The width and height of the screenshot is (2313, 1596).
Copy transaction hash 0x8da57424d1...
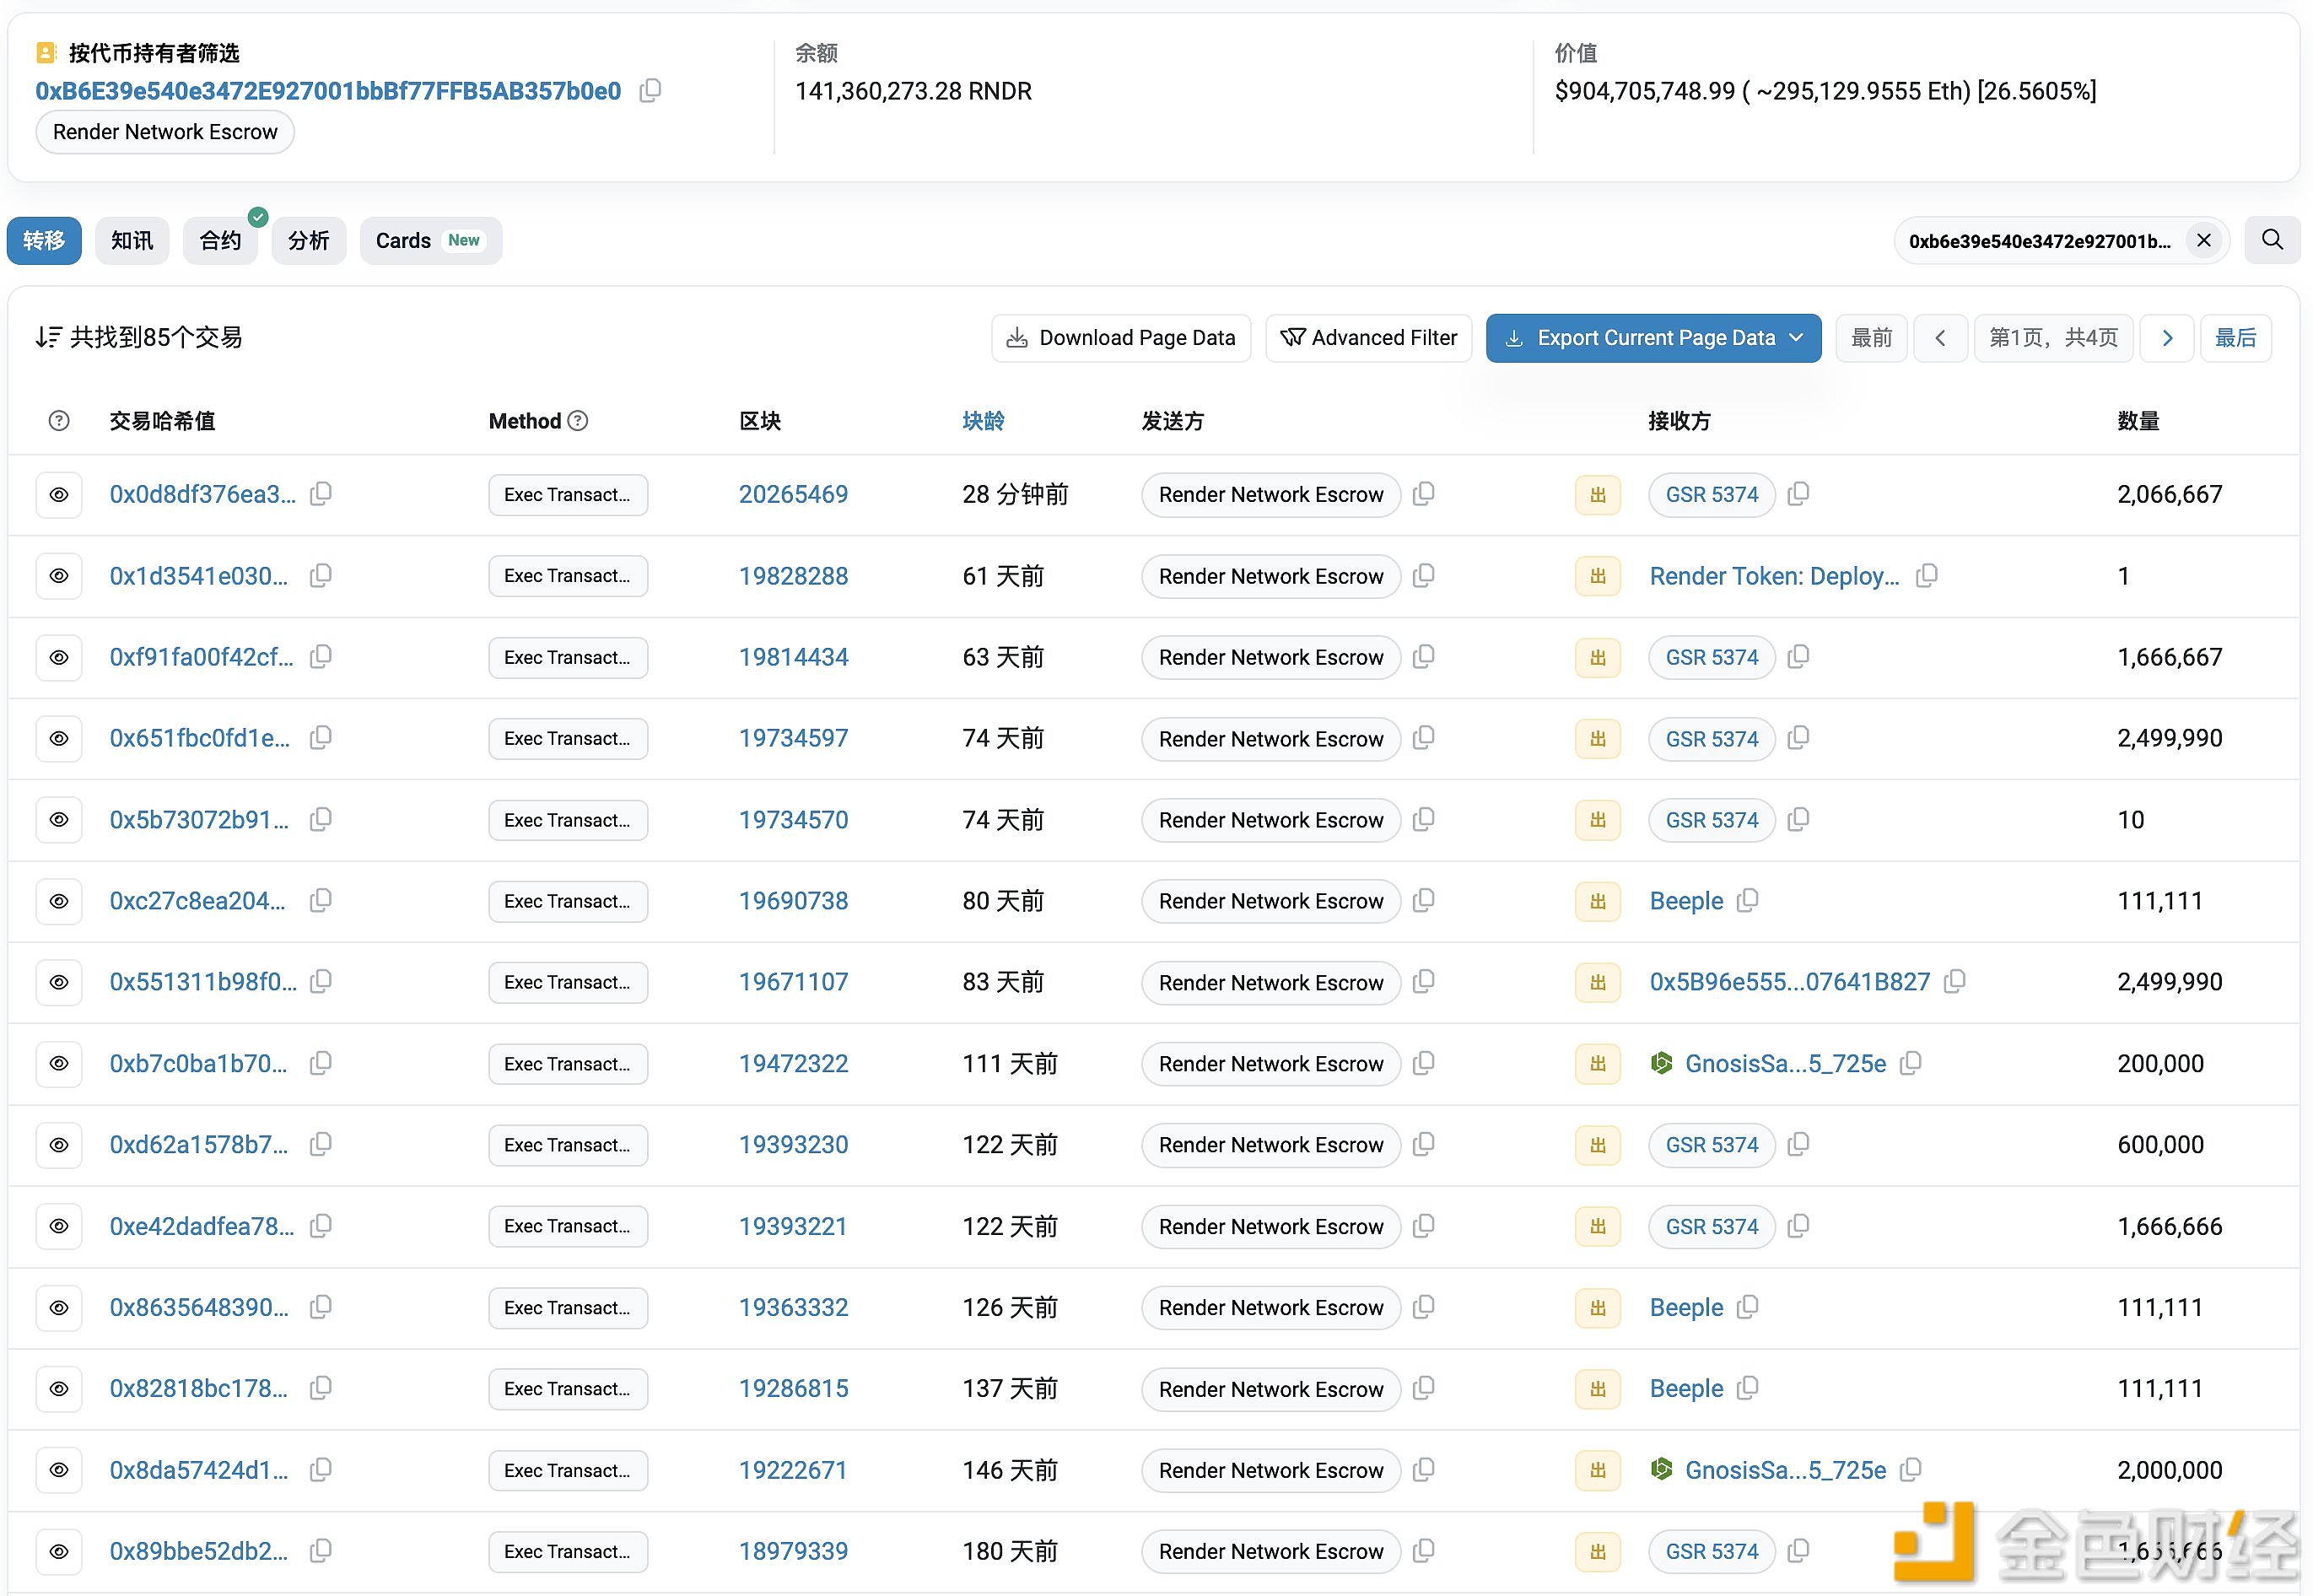(x=321, y=1470)
